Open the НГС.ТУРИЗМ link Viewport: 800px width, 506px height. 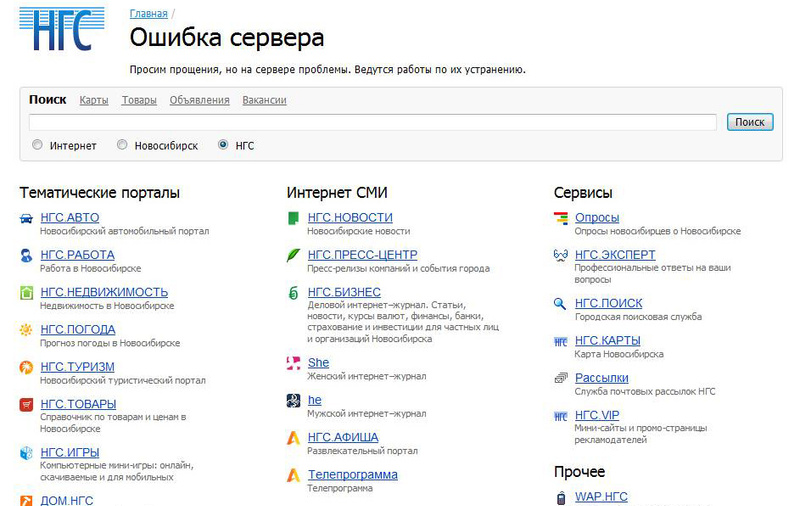click(x=78, y=367)
